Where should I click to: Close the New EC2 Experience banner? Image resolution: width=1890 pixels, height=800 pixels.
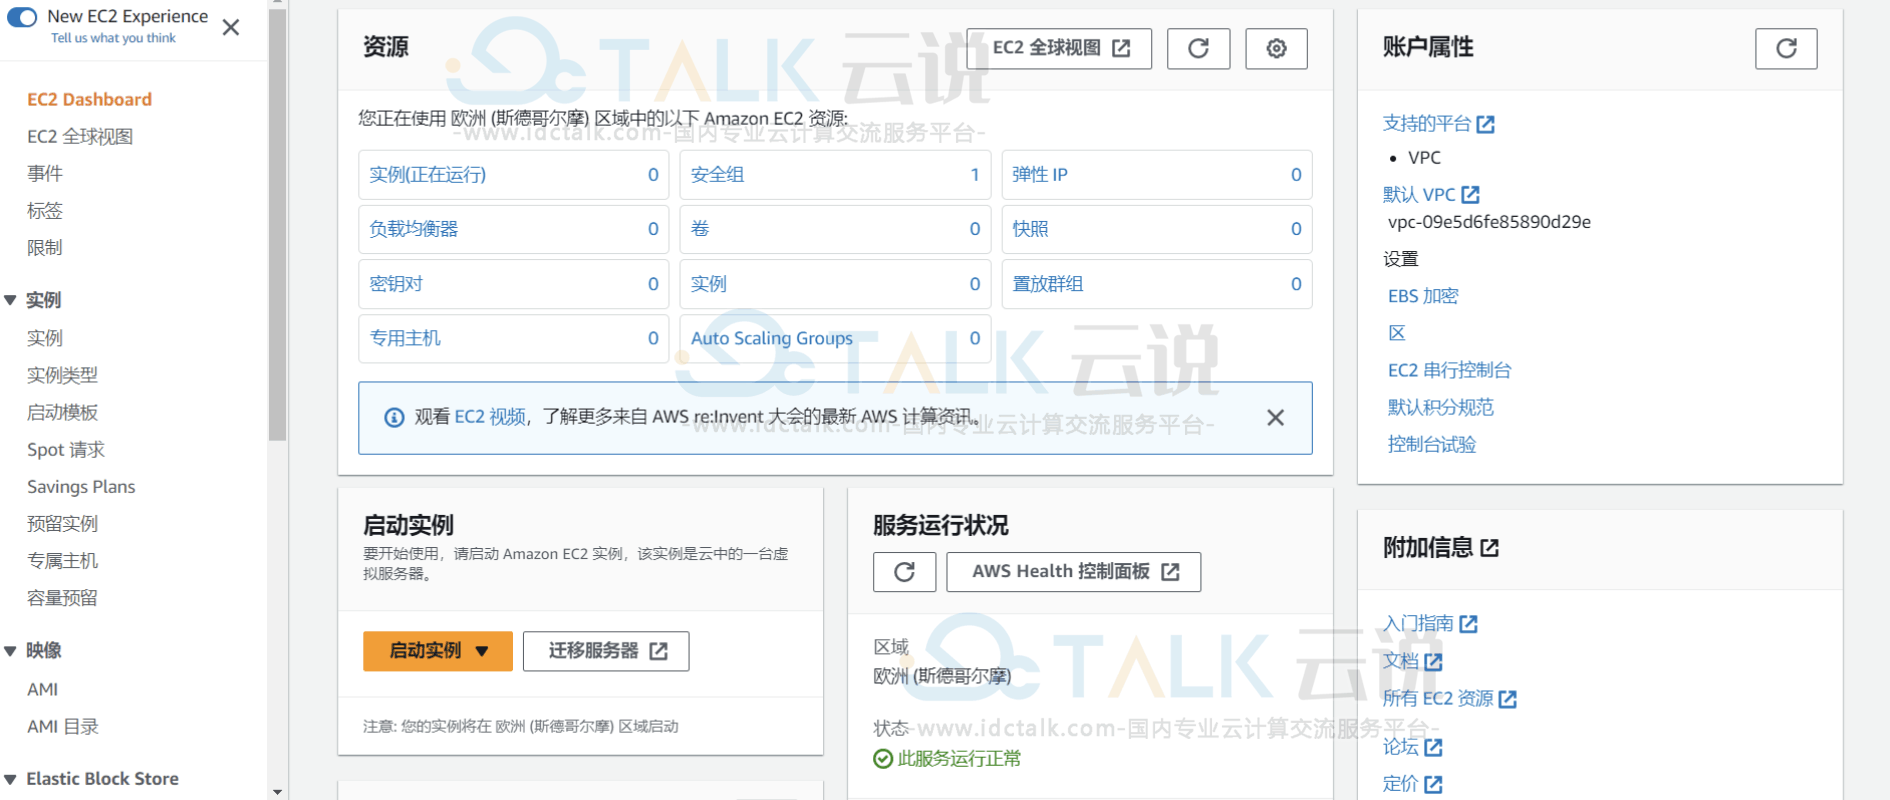231,27
